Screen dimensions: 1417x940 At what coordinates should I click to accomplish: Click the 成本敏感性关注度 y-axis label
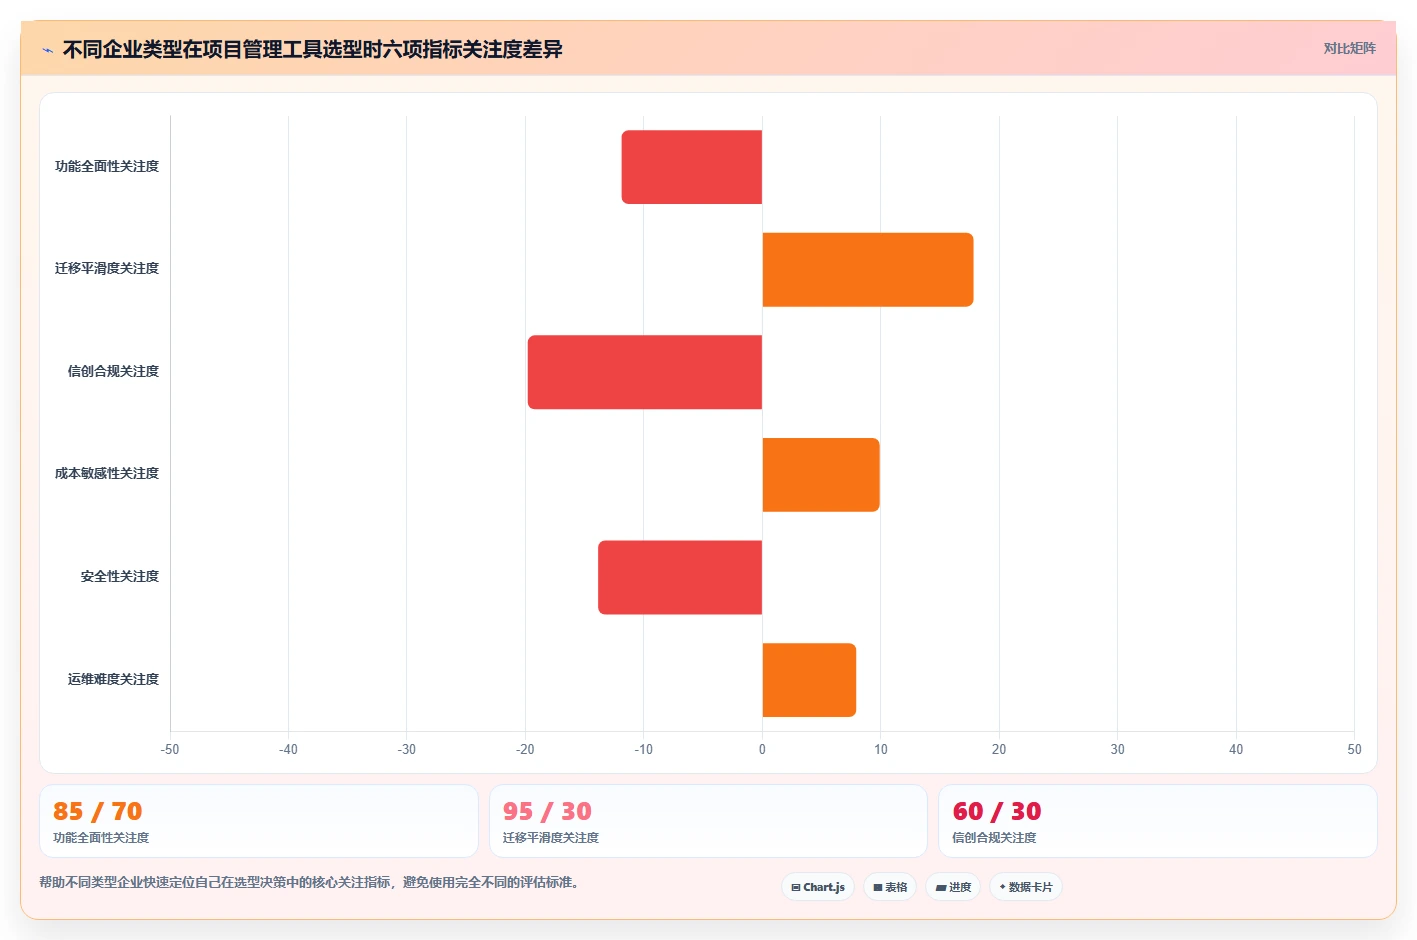click(x=107, y=473)
